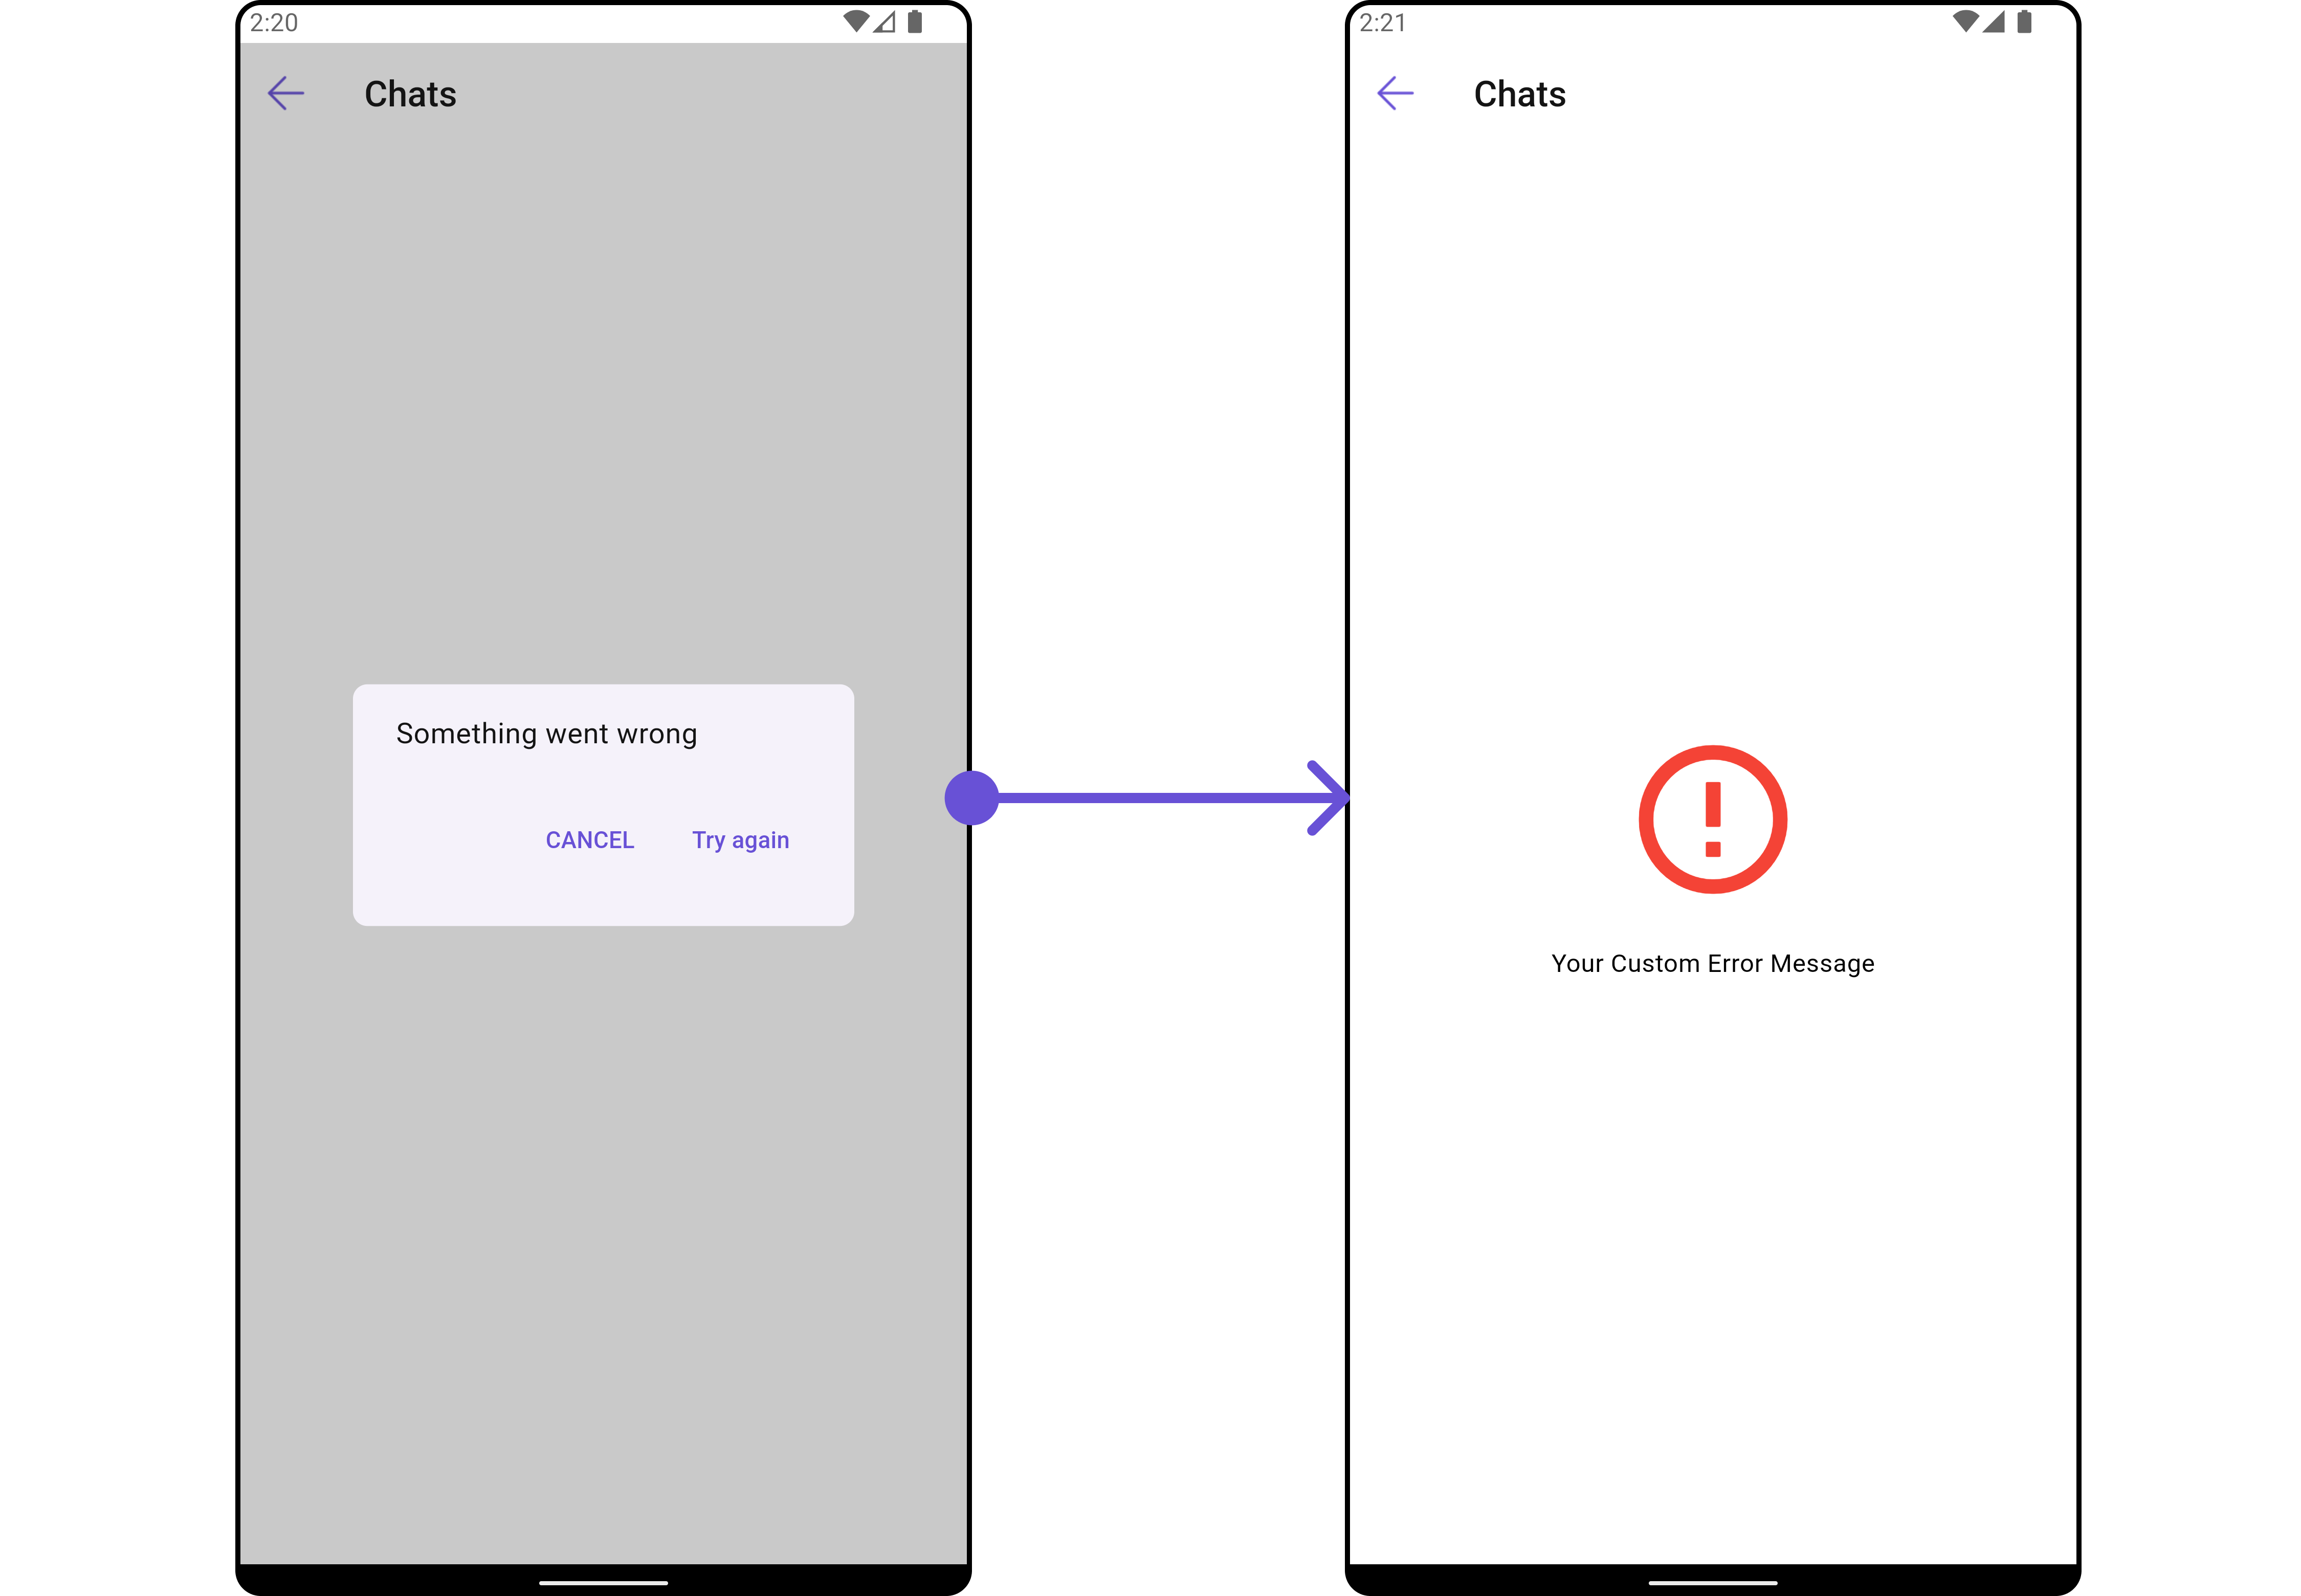Click the 2:20 clock on left phone

pyautogui.click(x=274, y=22)
